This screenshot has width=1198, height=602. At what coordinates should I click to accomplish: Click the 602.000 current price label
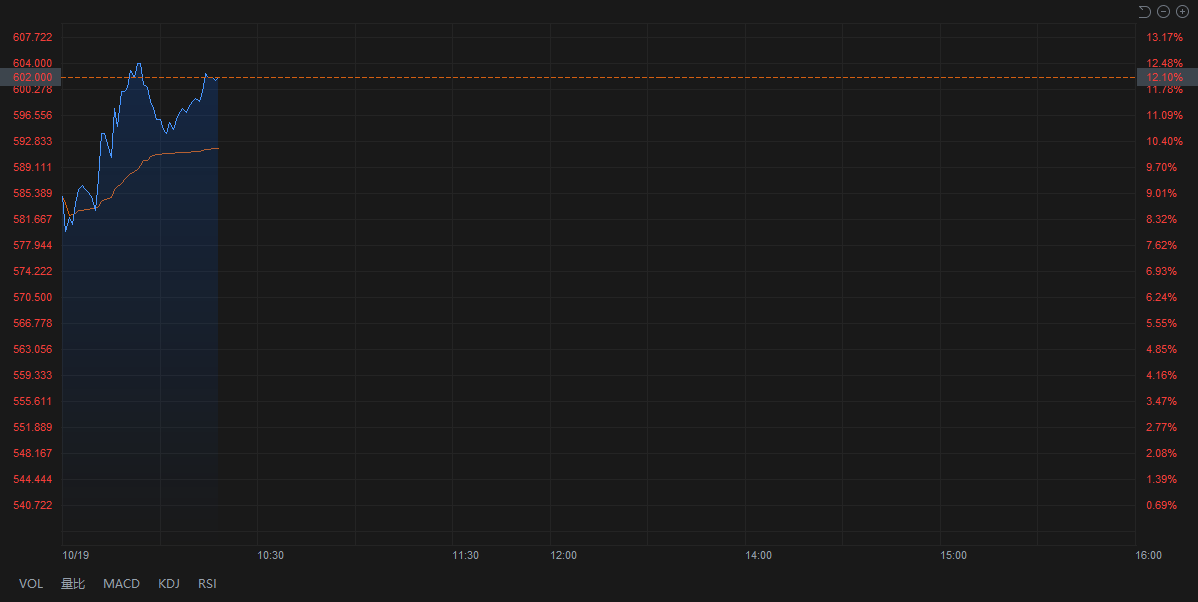pos(31,77)
